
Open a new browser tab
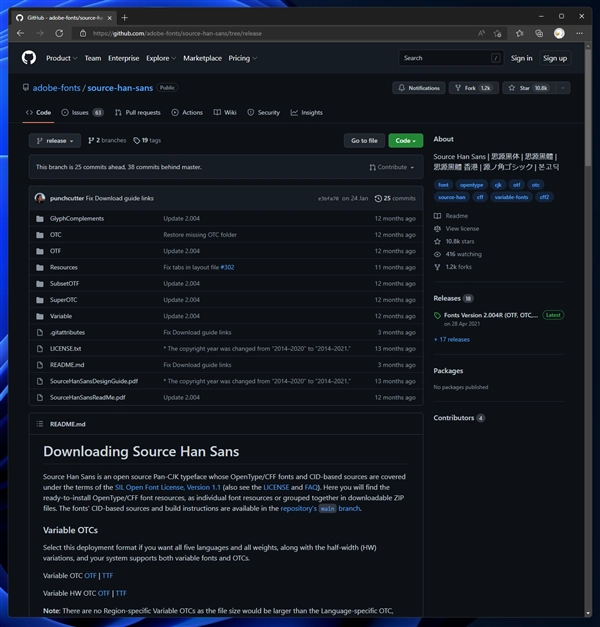pyautogui.click(x=124, y=18)
